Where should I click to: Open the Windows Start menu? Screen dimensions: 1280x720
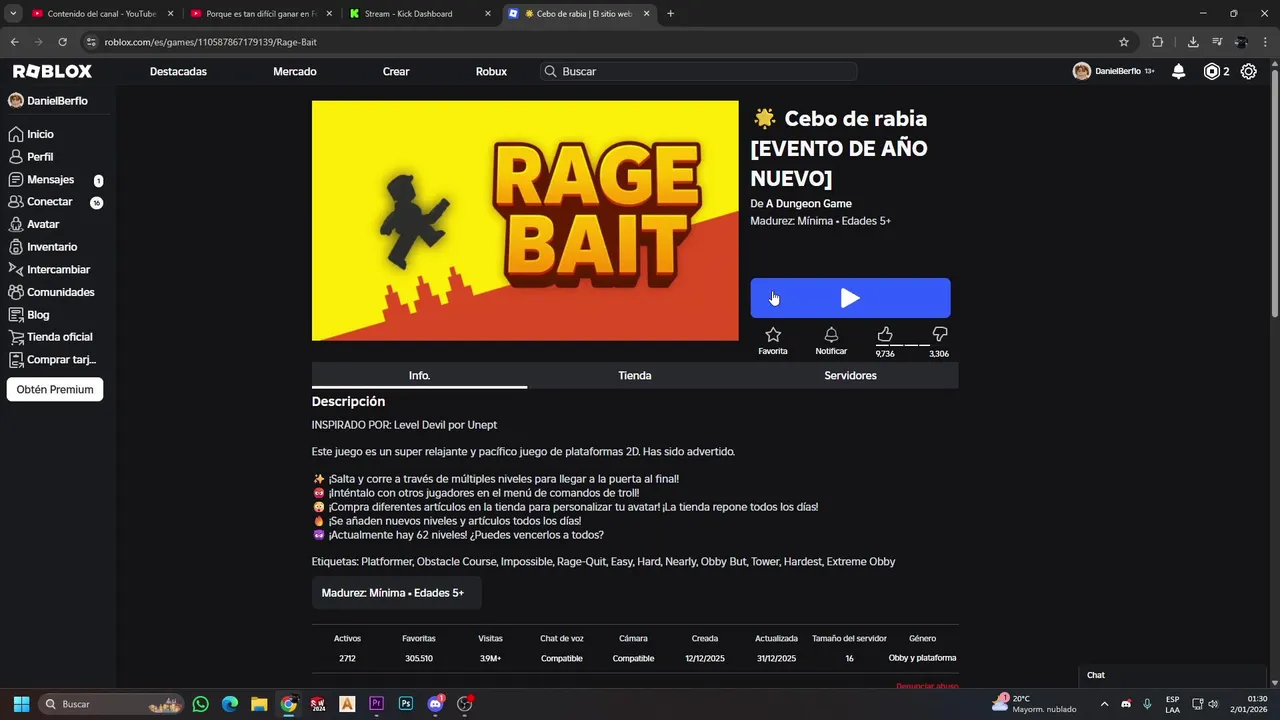[21, 704]
